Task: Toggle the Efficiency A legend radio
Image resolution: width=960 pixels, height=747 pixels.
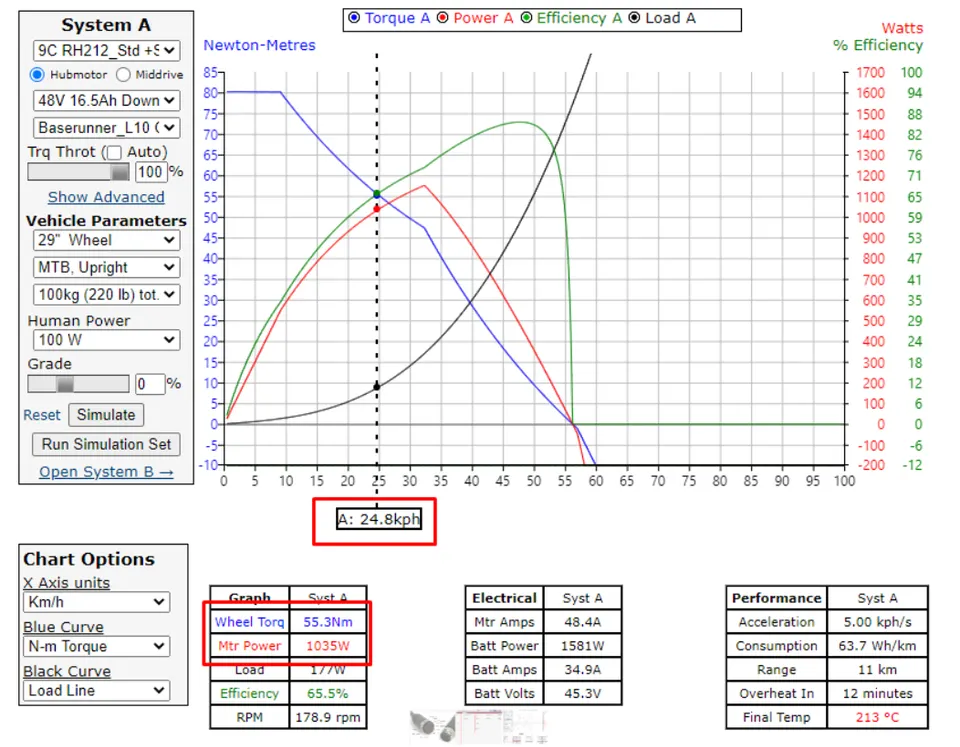Action: click(x=526, y=17)
